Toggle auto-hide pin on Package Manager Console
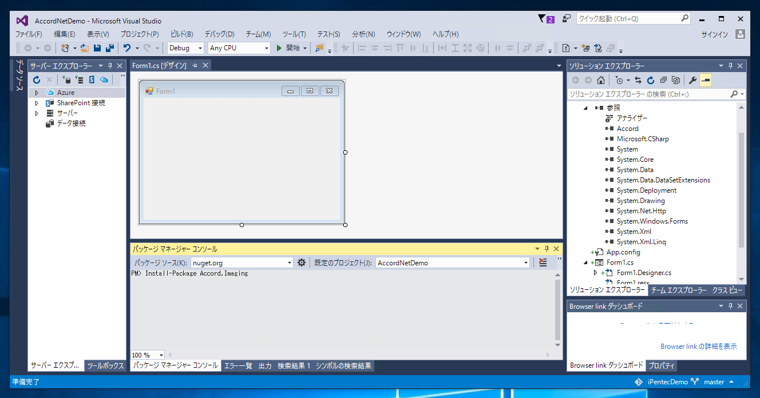760x398 pixels. [546, 249]
